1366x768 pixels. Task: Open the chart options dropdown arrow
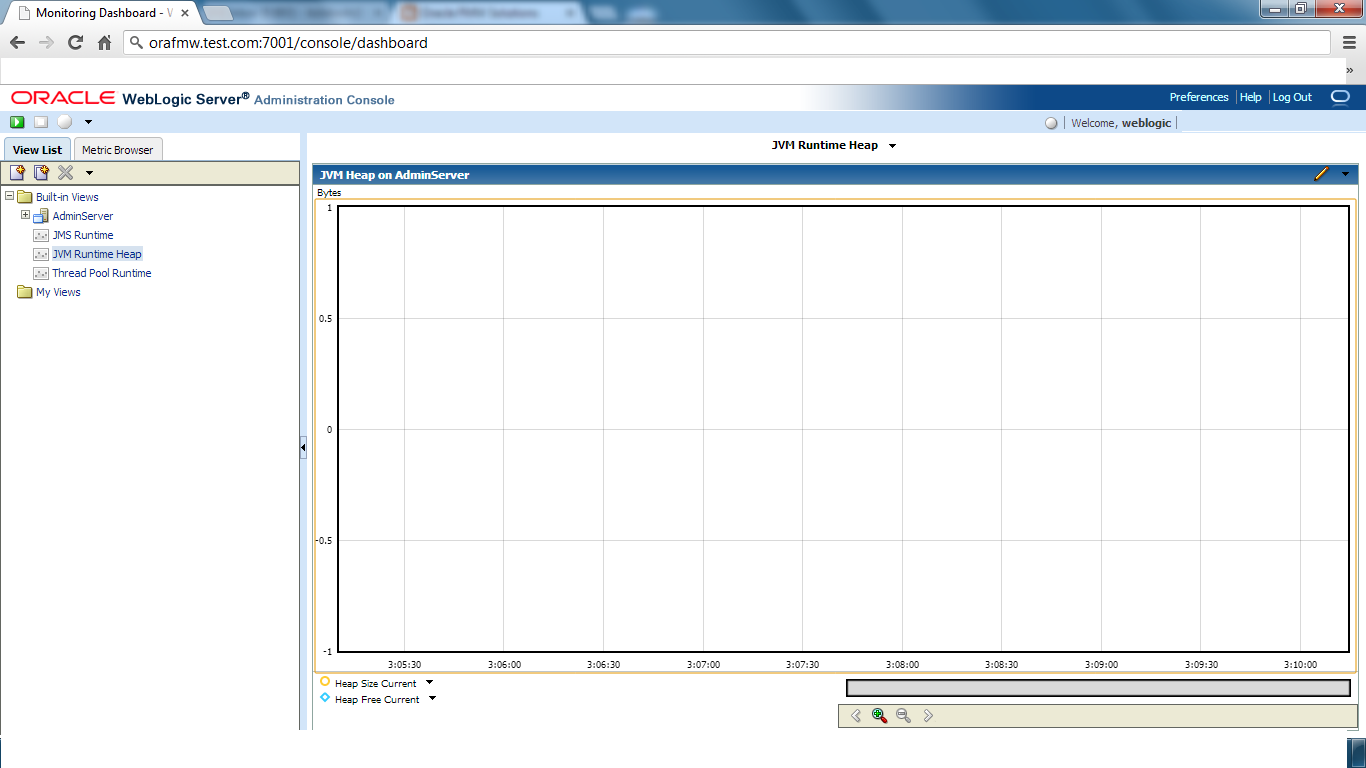coord(1343,174)
